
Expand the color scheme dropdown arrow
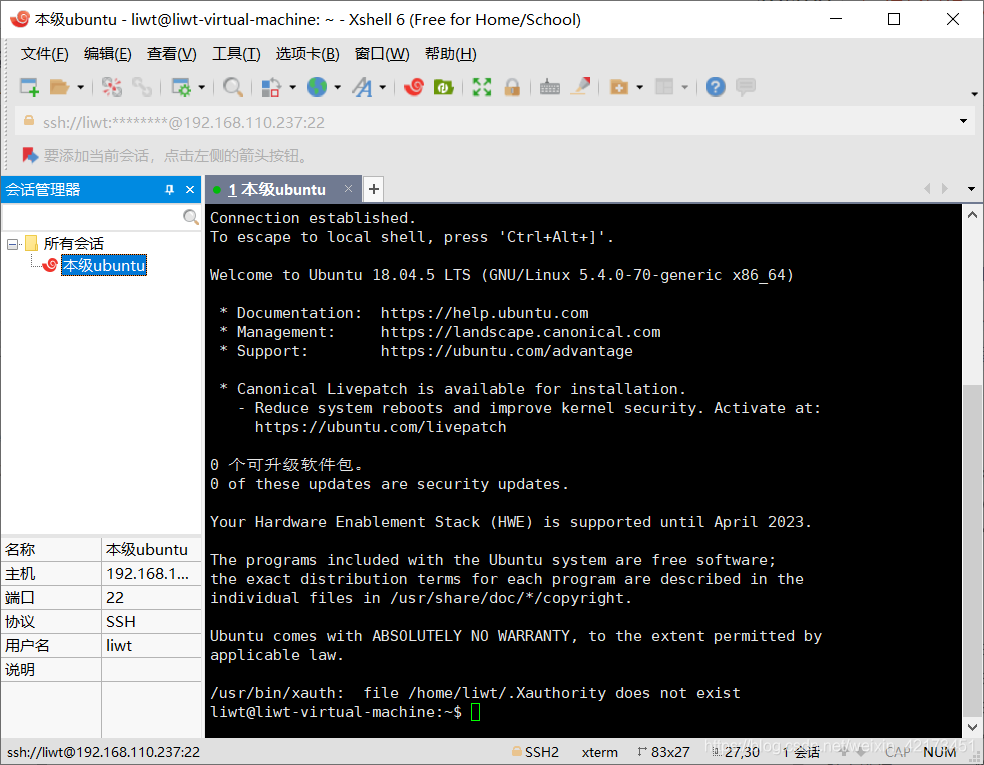(292, 87)
